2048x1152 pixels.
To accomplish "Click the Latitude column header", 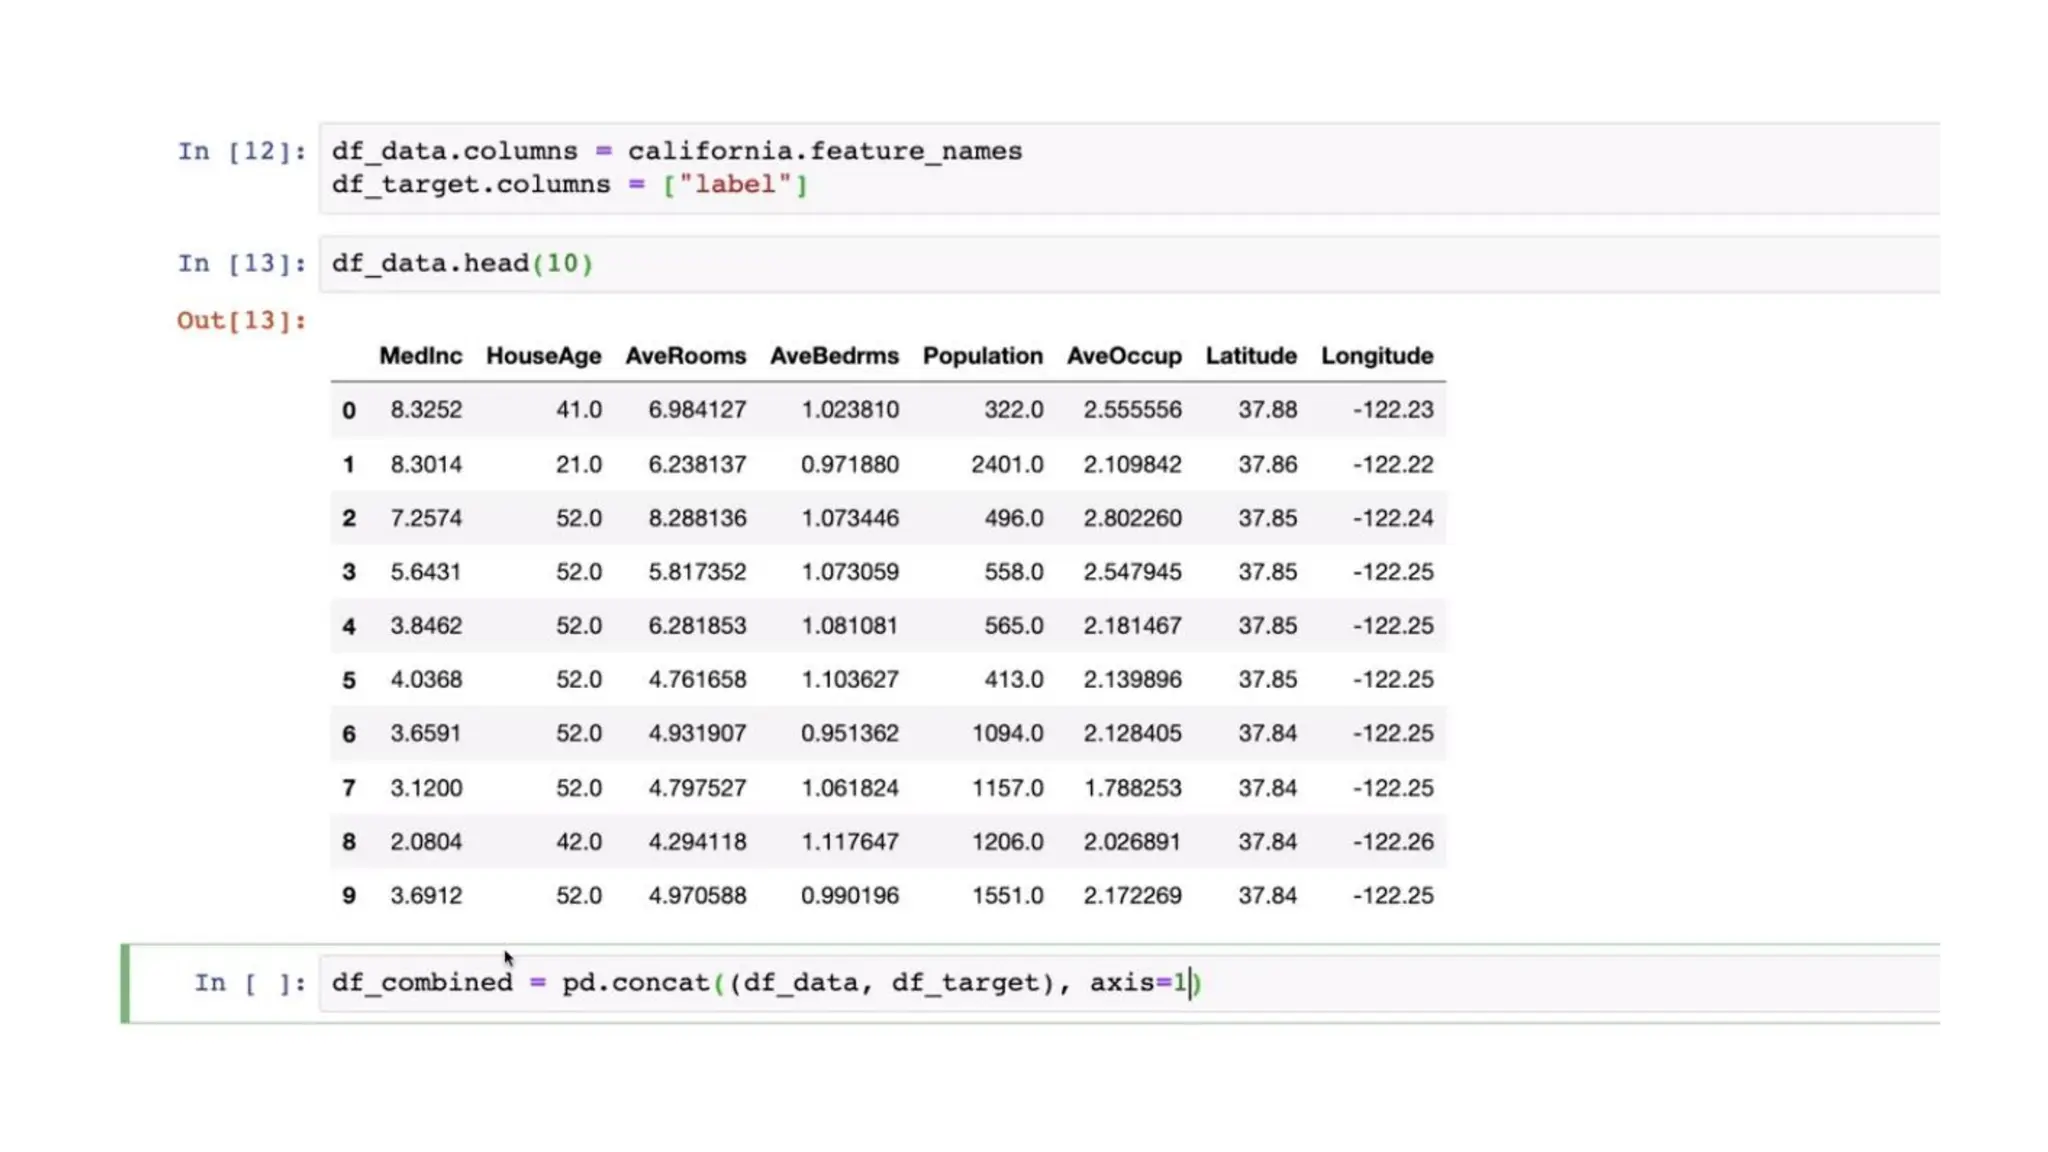I will (x=1250, y=356).
